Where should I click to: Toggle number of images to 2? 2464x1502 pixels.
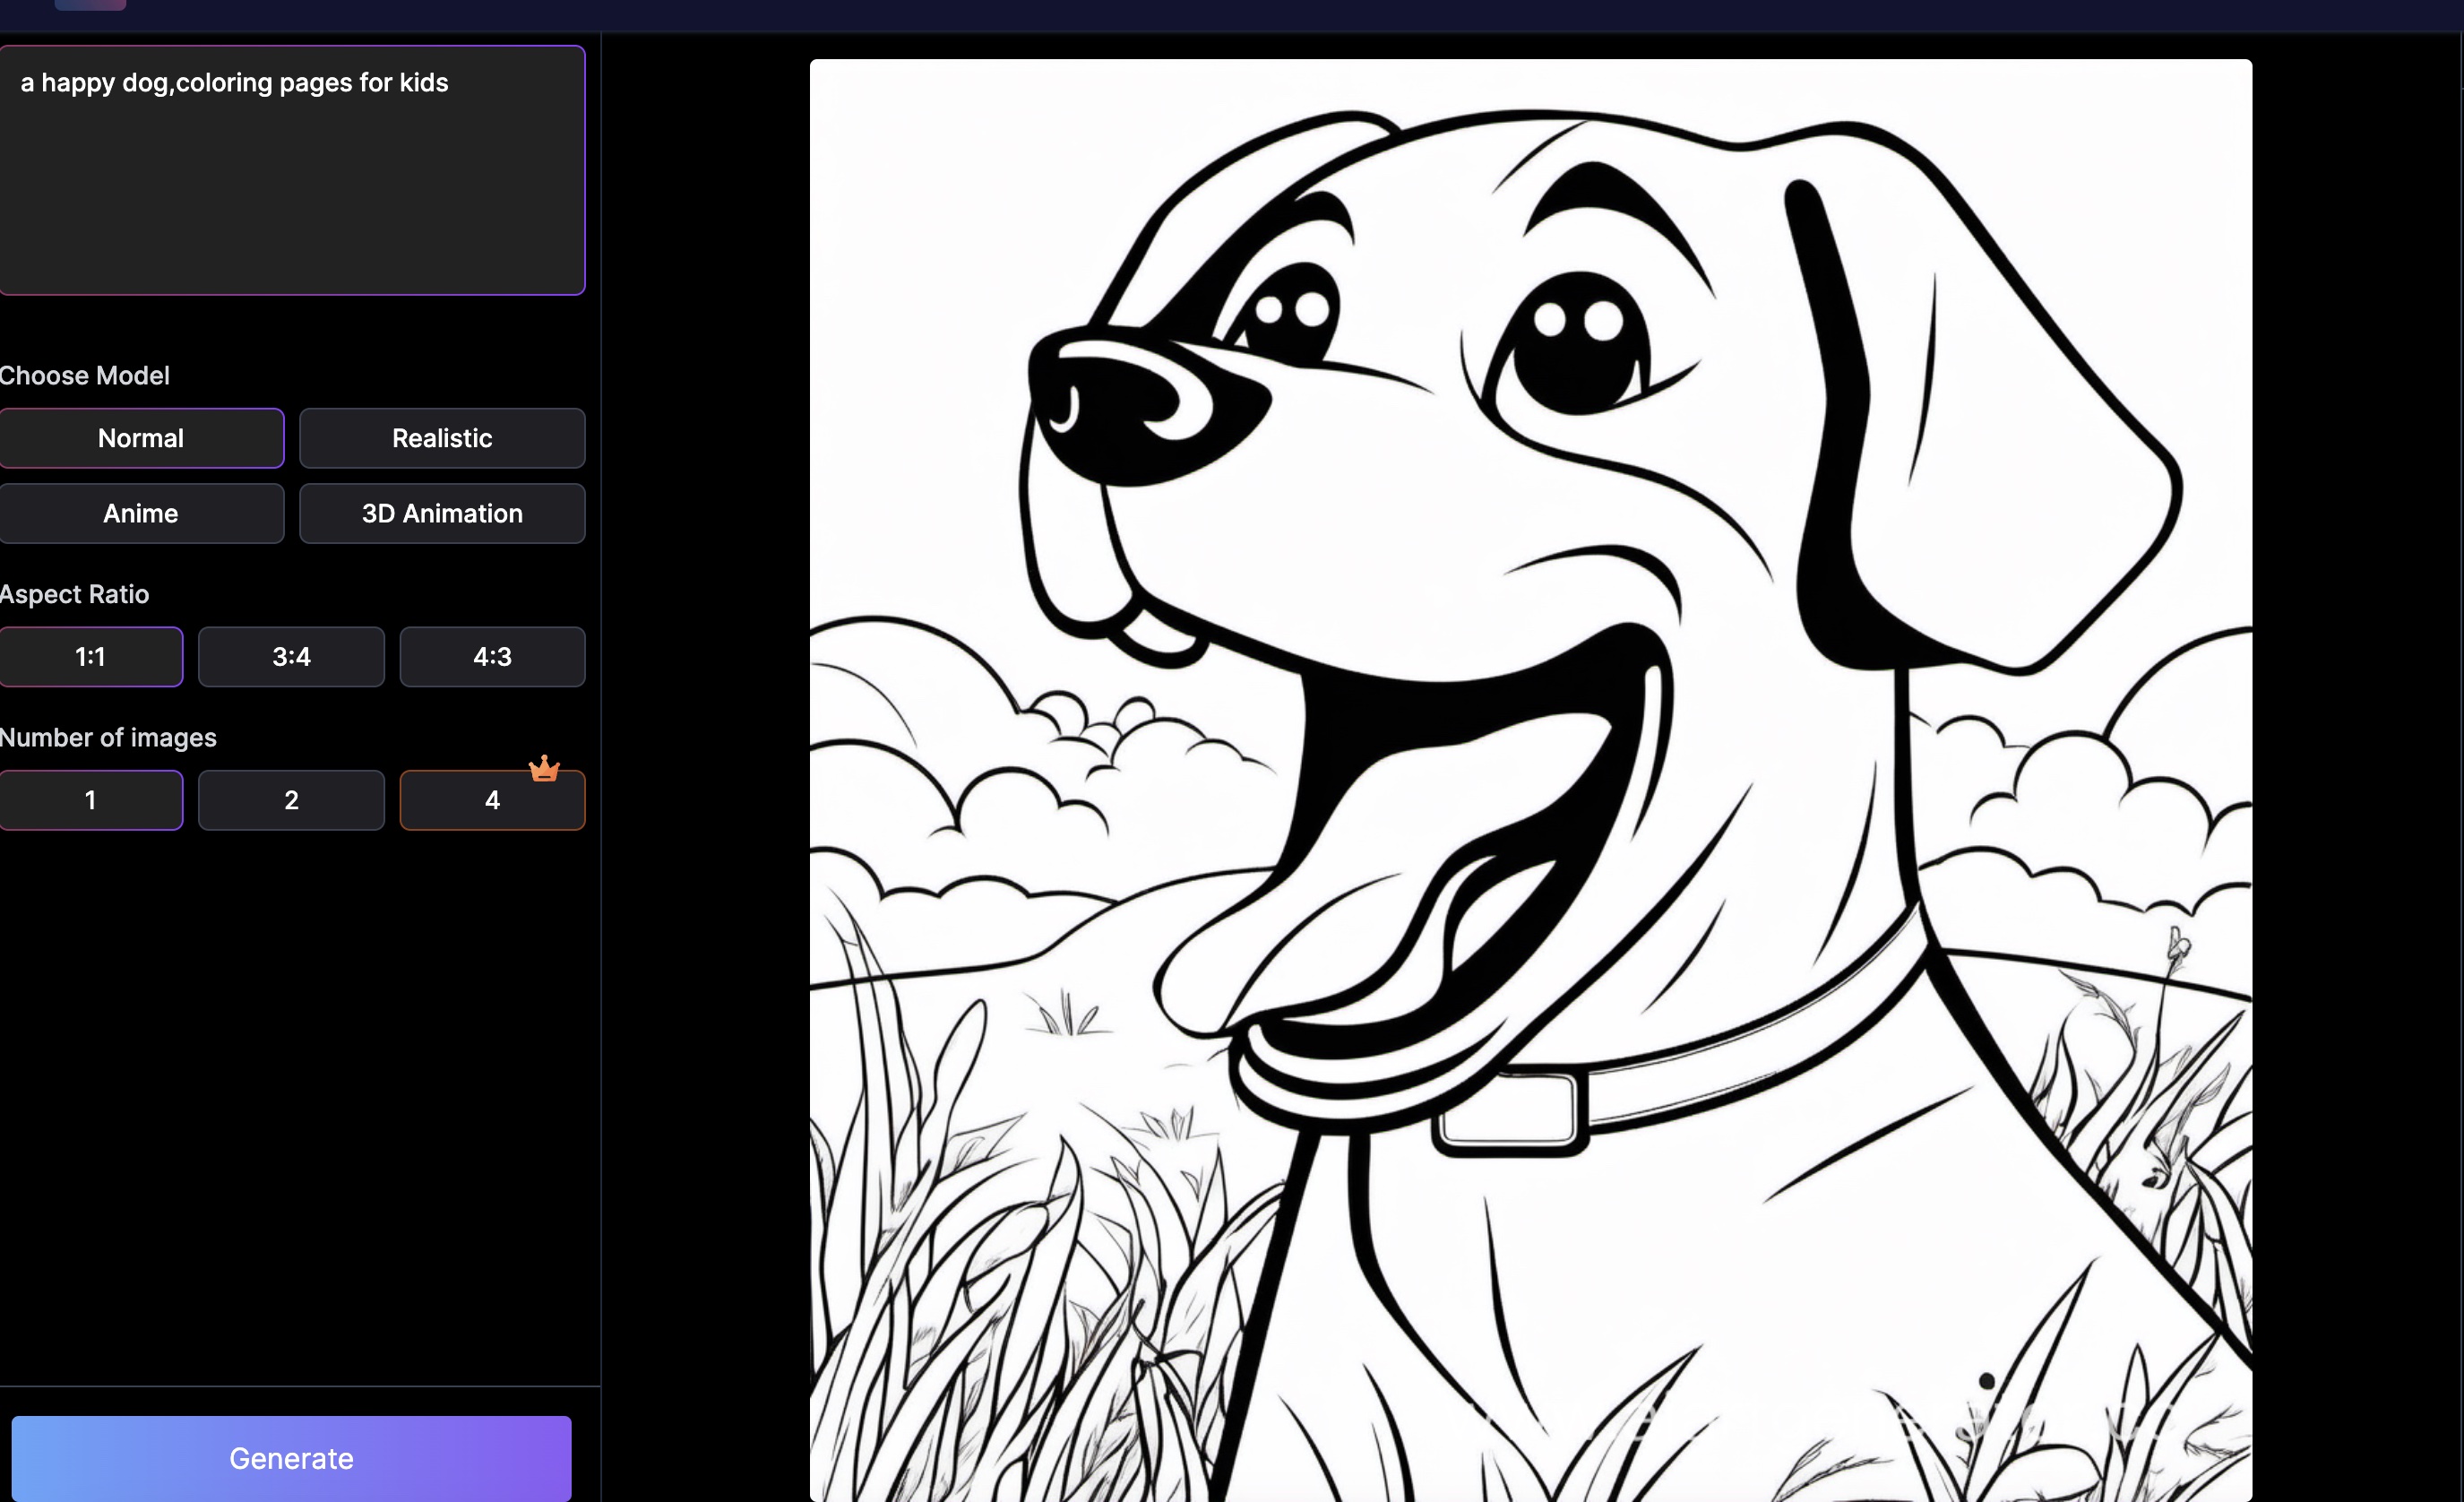290,799
